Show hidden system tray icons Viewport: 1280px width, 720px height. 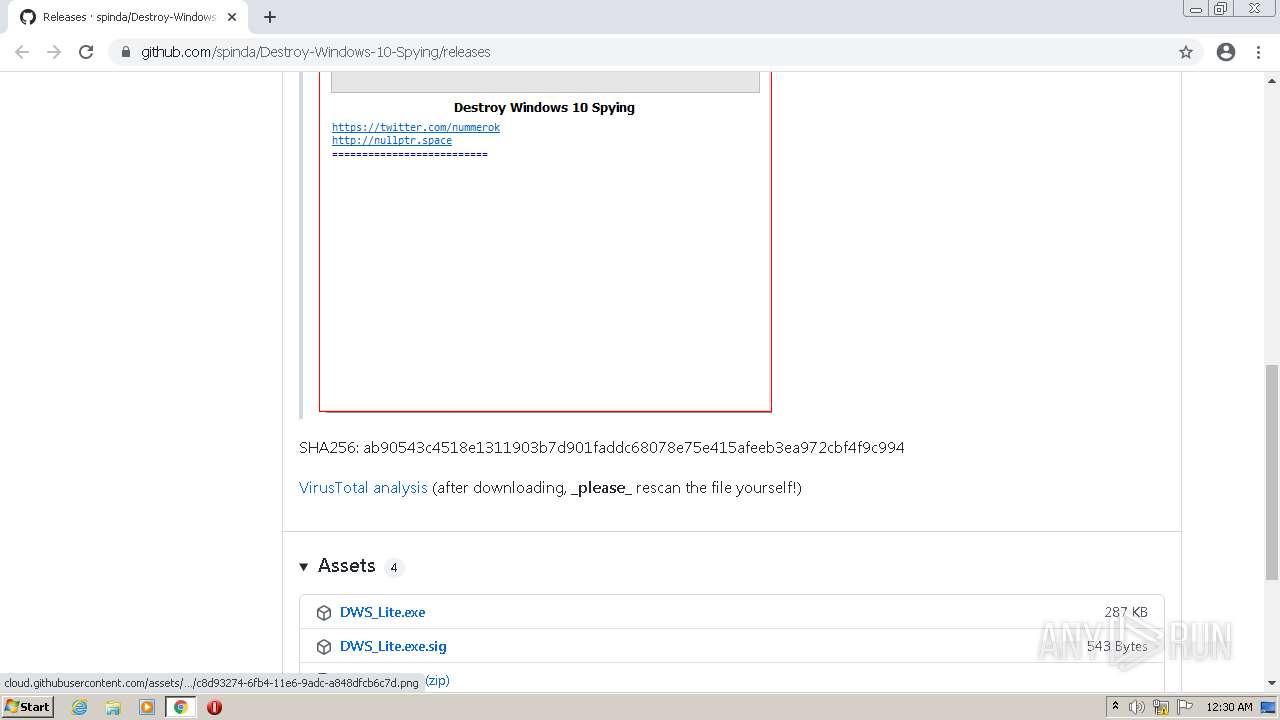[x=1115, y=707]
